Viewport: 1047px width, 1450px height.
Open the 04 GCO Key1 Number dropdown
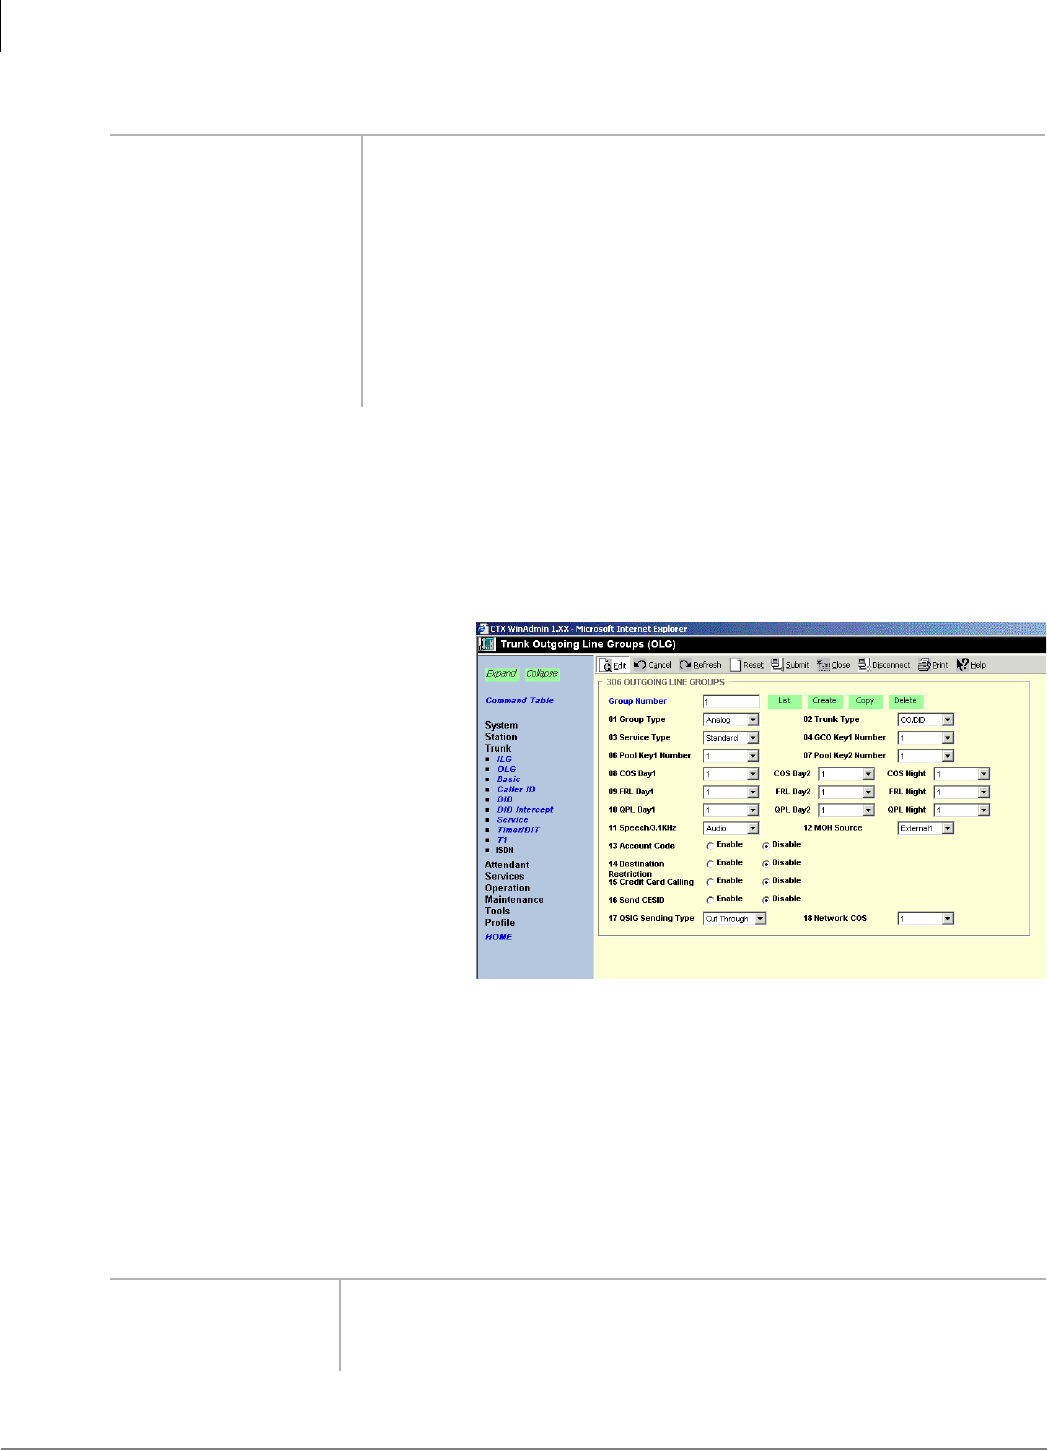pyautogui.click(x=926, y=738)
